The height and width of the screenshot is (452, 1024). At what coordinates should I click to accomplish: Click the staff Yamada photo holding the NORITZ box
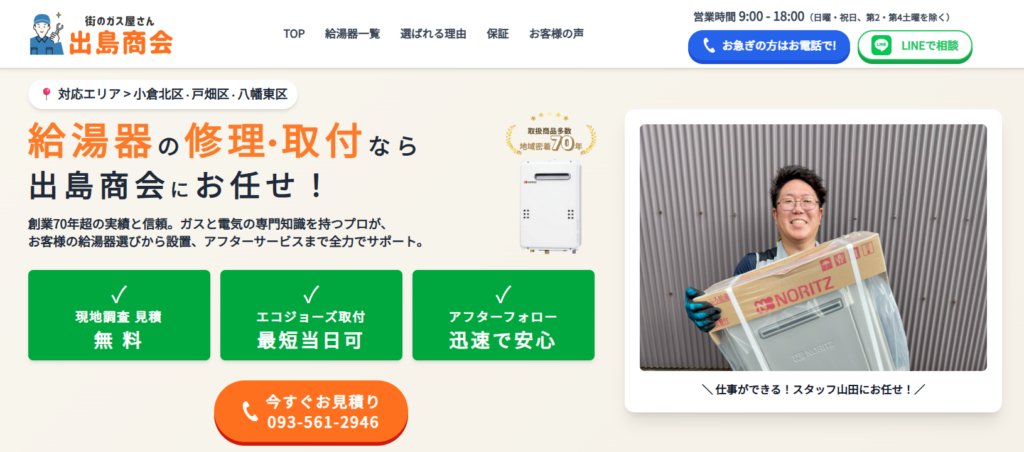click(x=813, y=248)
